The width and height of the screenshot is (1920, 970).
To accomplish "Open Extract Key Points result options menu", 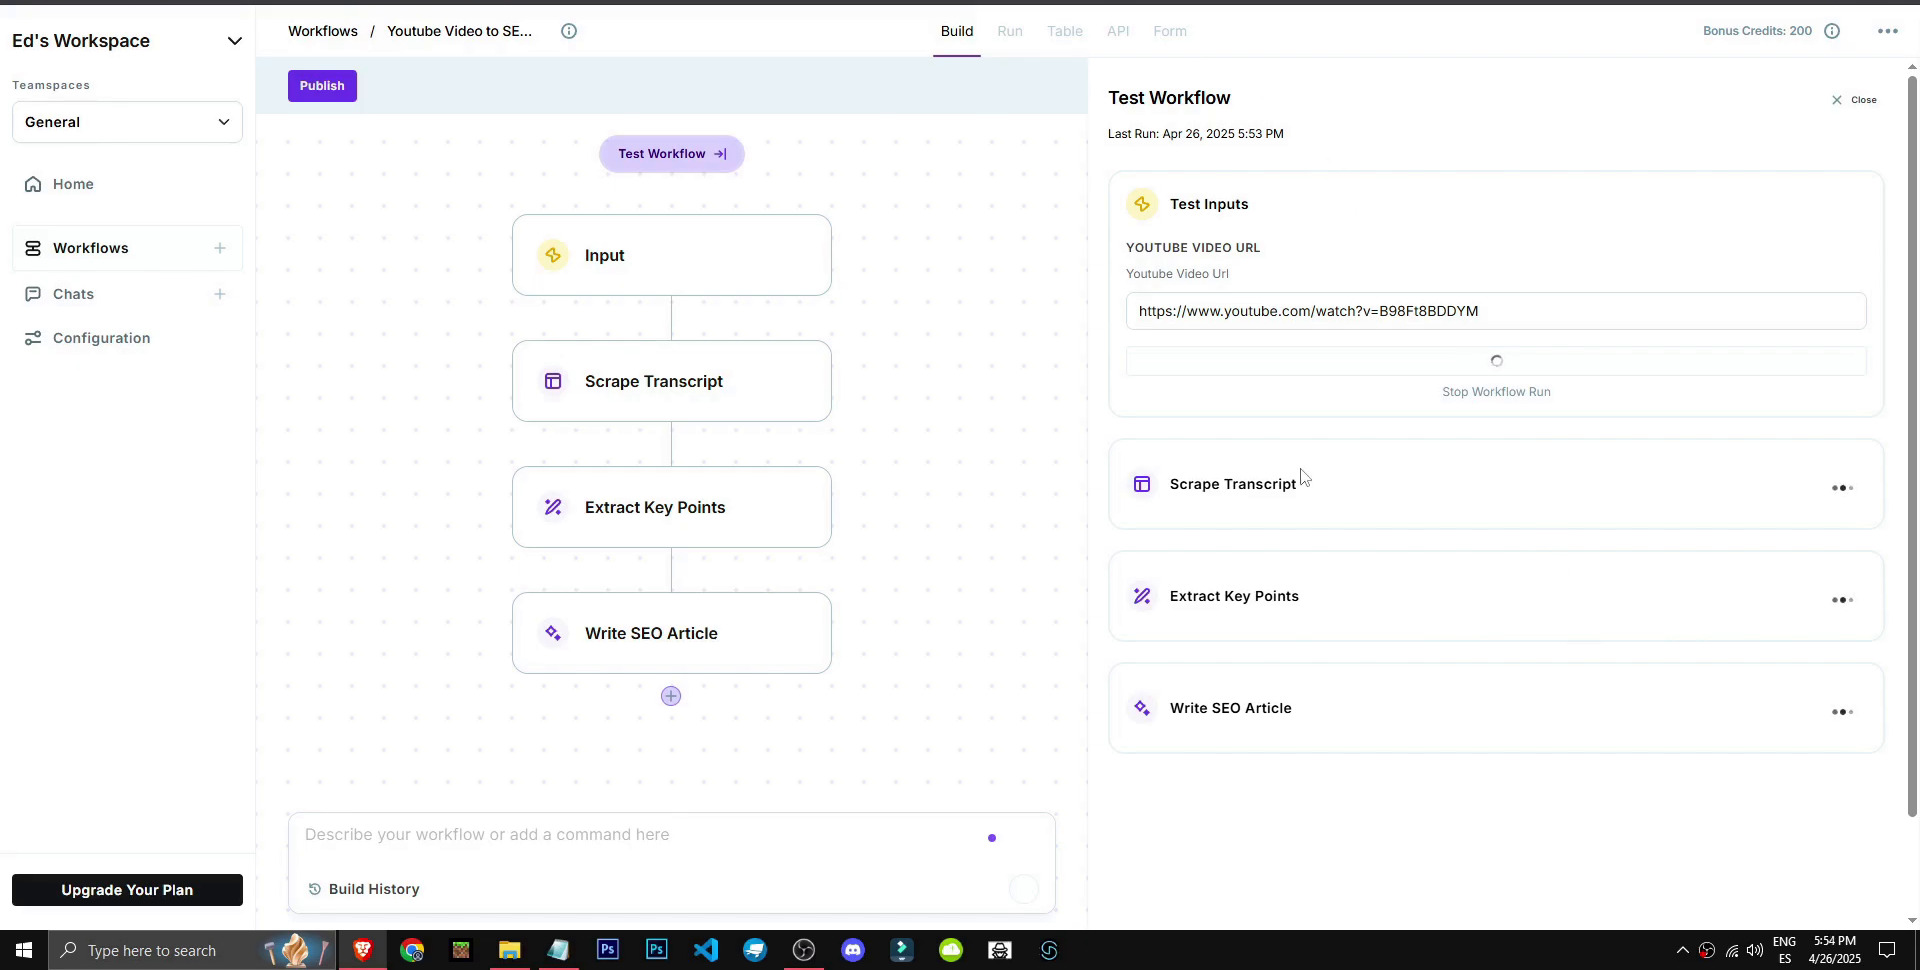I will coord(1842,600).
